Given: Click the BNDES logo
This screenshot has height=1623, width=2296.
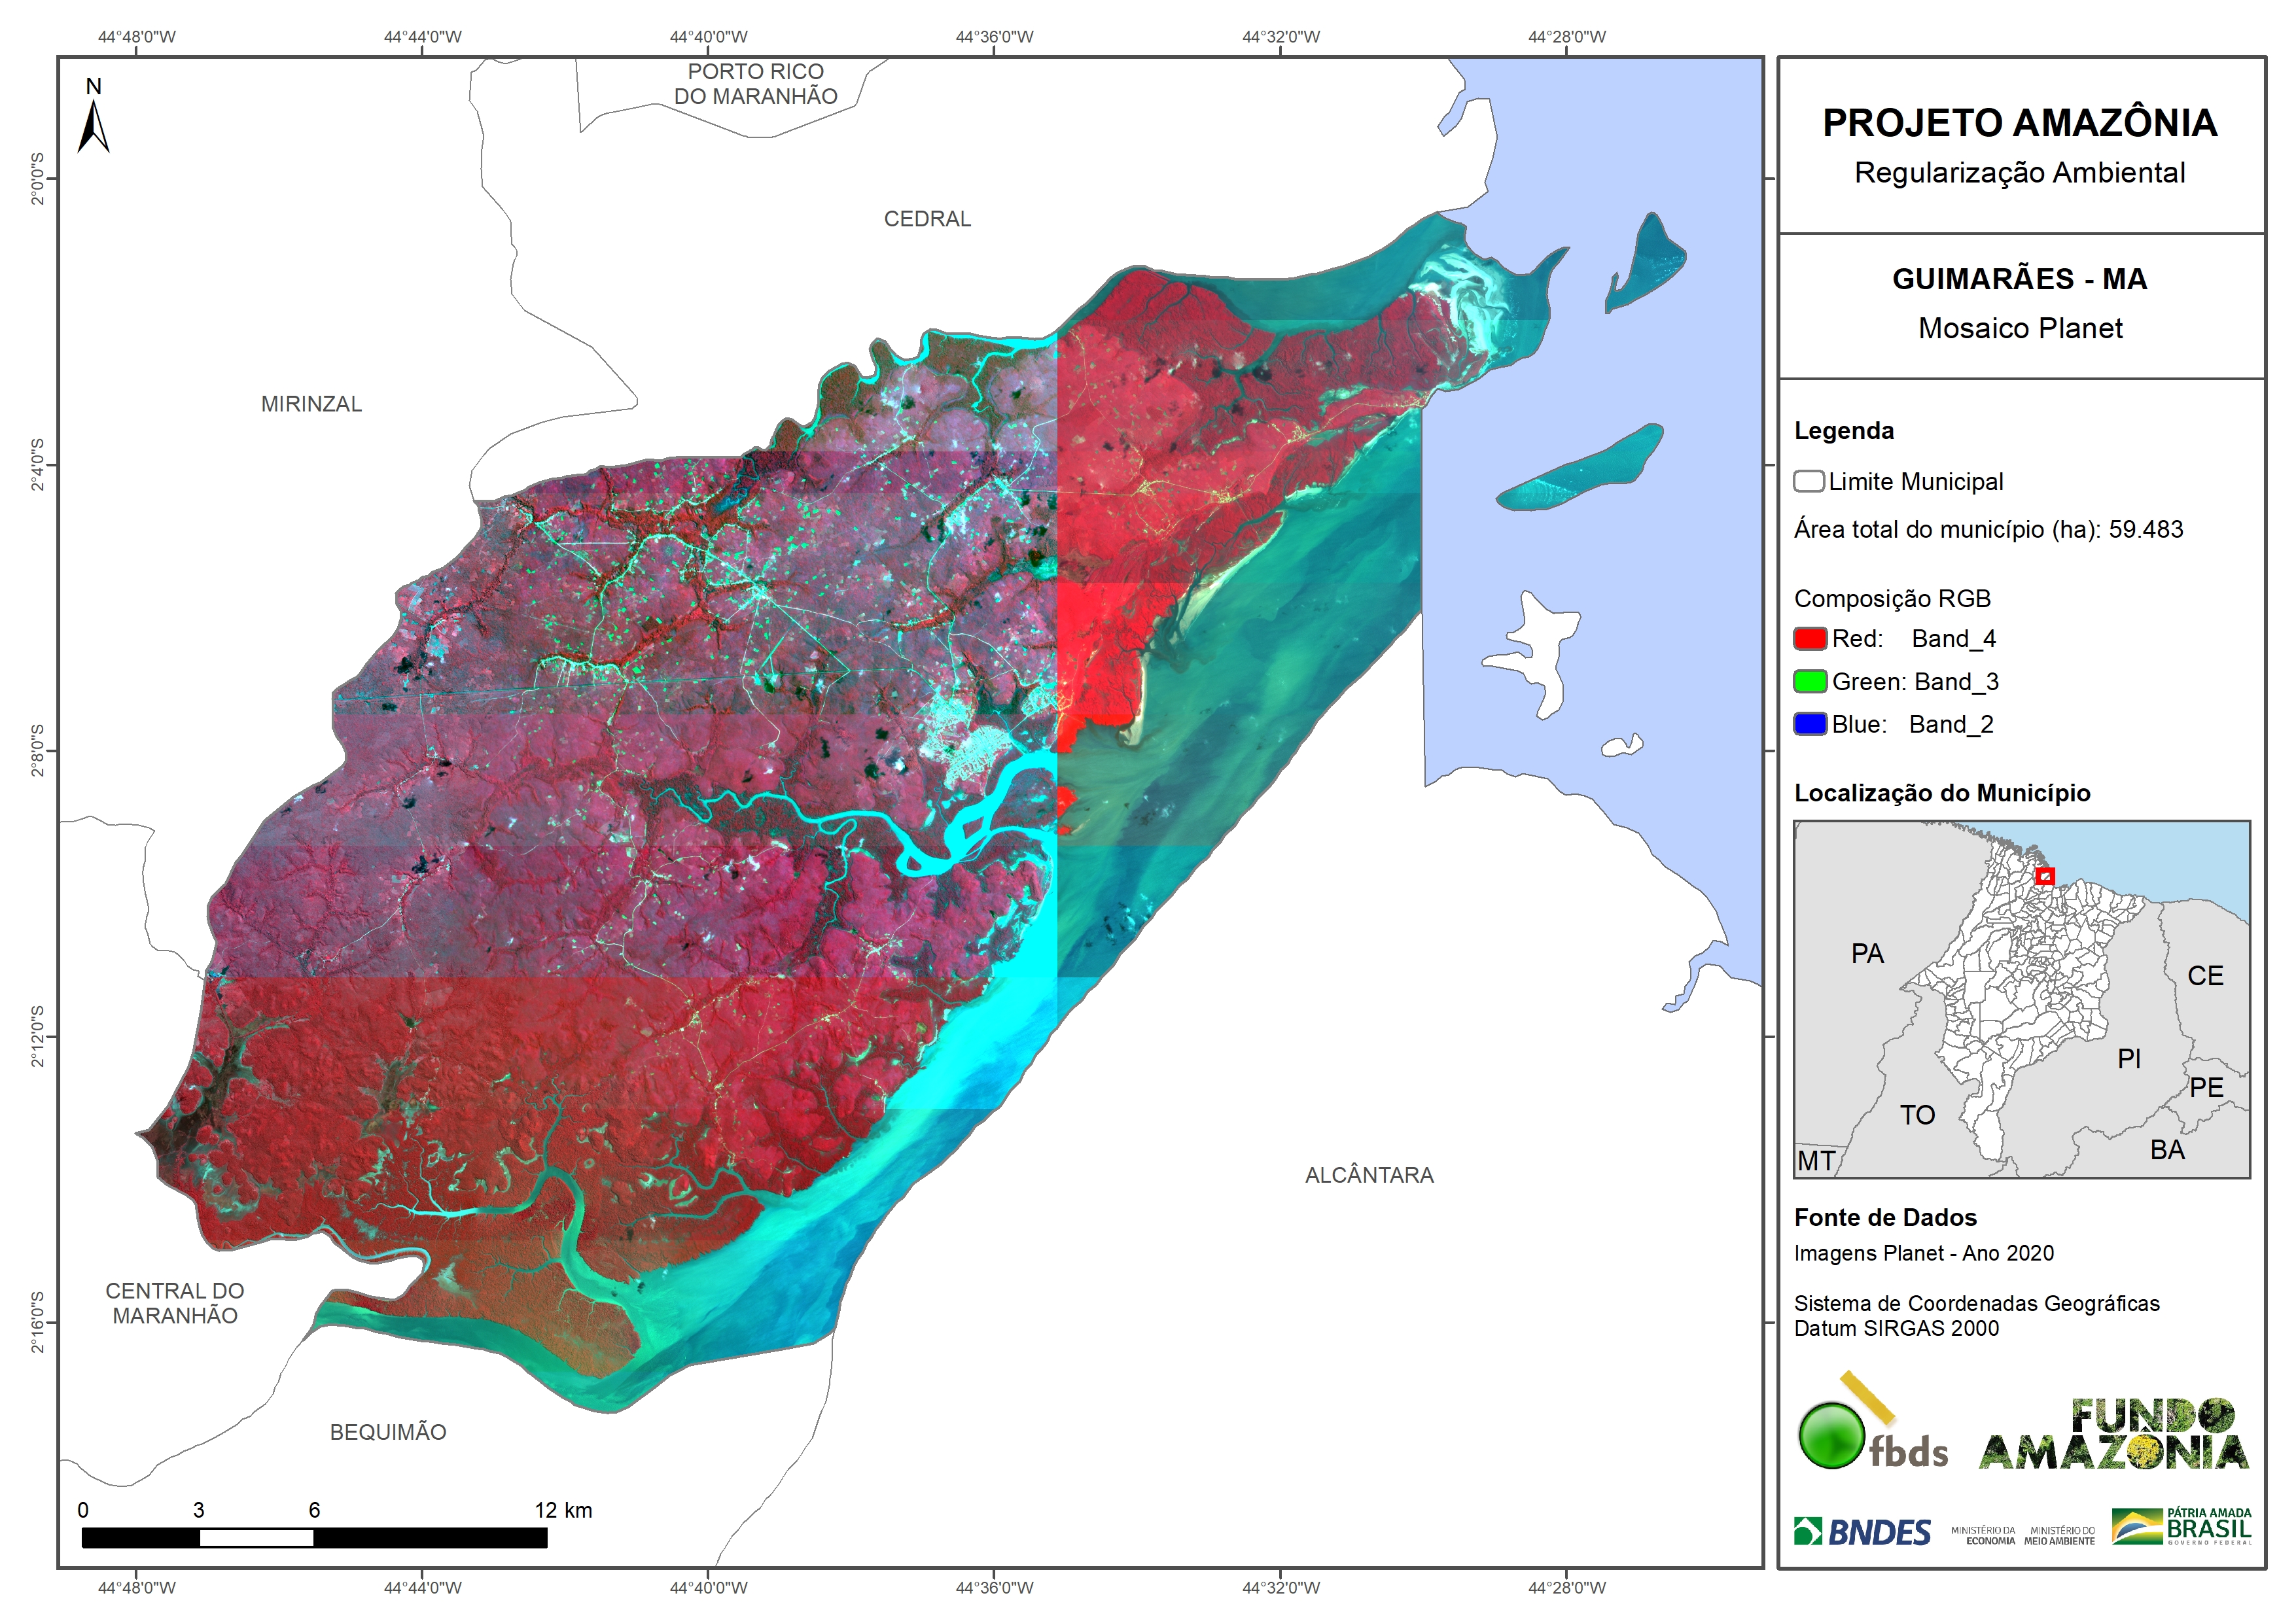Looking at the screenshot, I should pyautogui.click(x=1863, y=1532).
